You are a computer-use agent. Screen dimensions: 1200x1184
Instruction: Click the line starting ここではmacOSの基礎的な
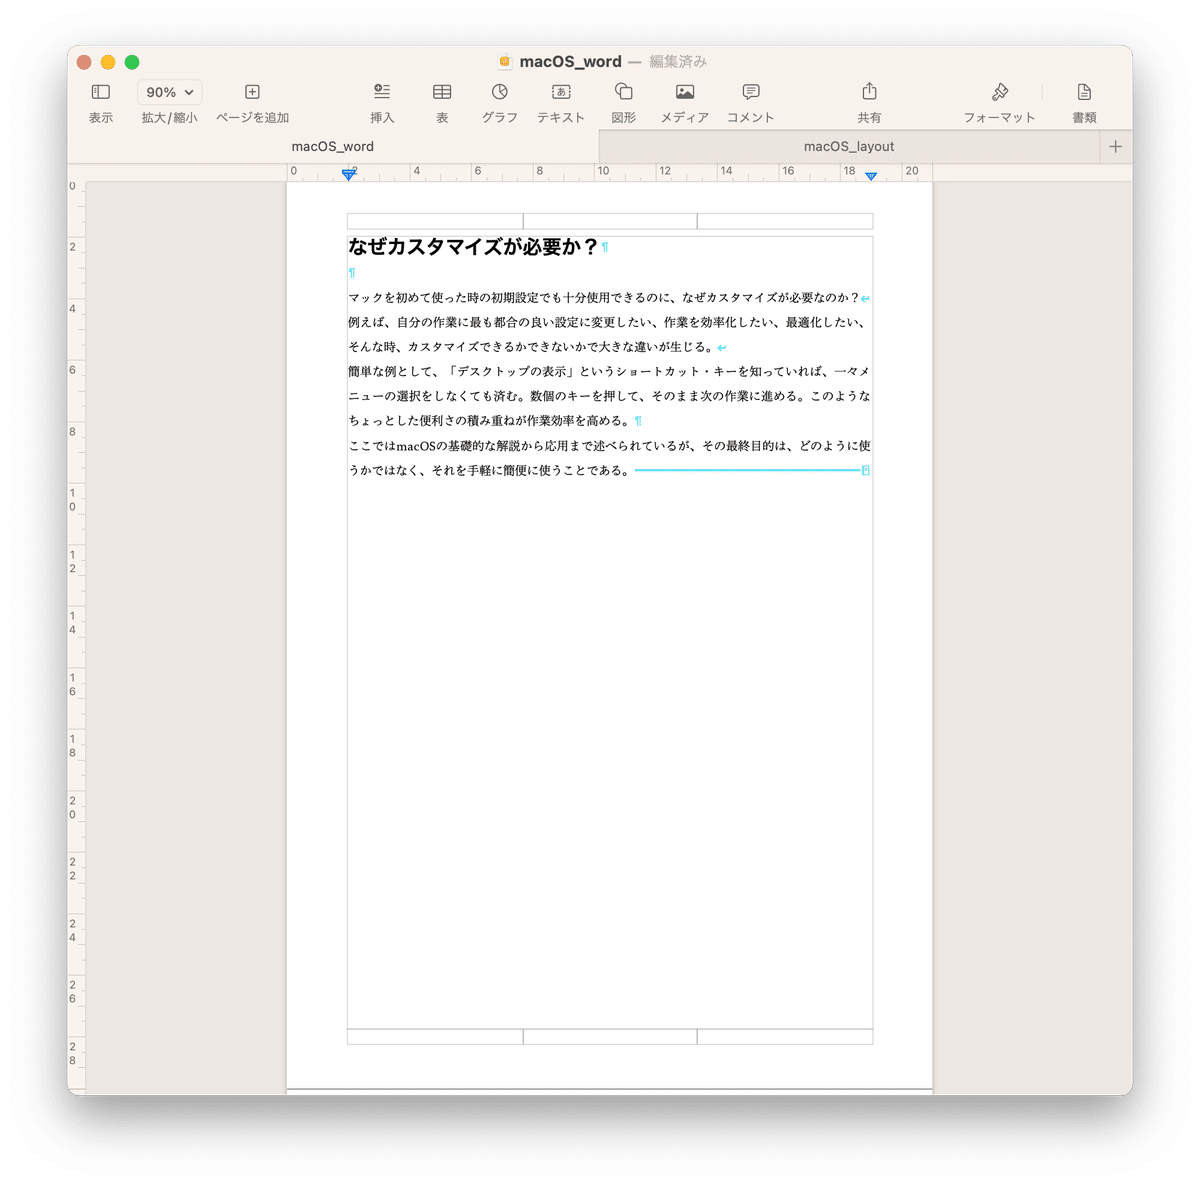click(x=609, y=446)
